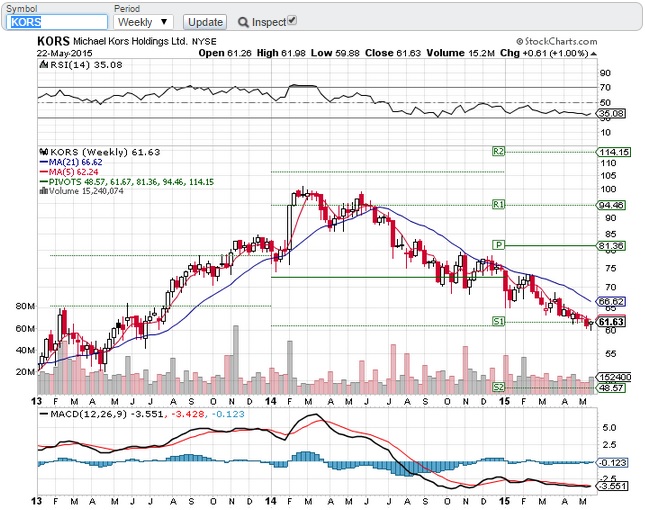Click the 13 year marker below MACD panel

[x=37, y=501]
